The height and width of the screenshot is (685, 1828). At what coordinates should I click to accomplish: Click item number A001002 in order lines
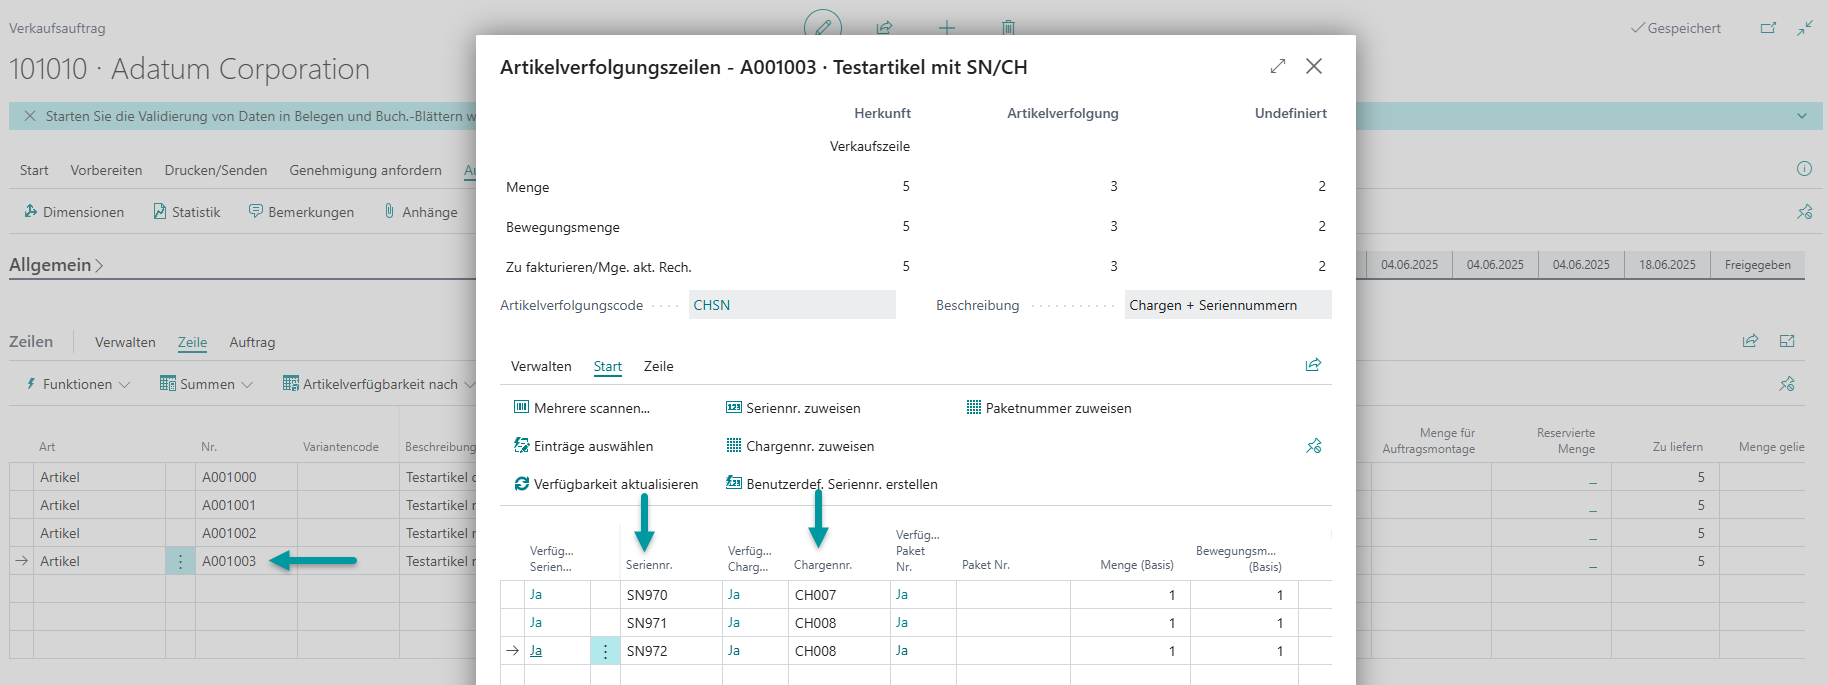pyautogui.click(x=229, y=533)
